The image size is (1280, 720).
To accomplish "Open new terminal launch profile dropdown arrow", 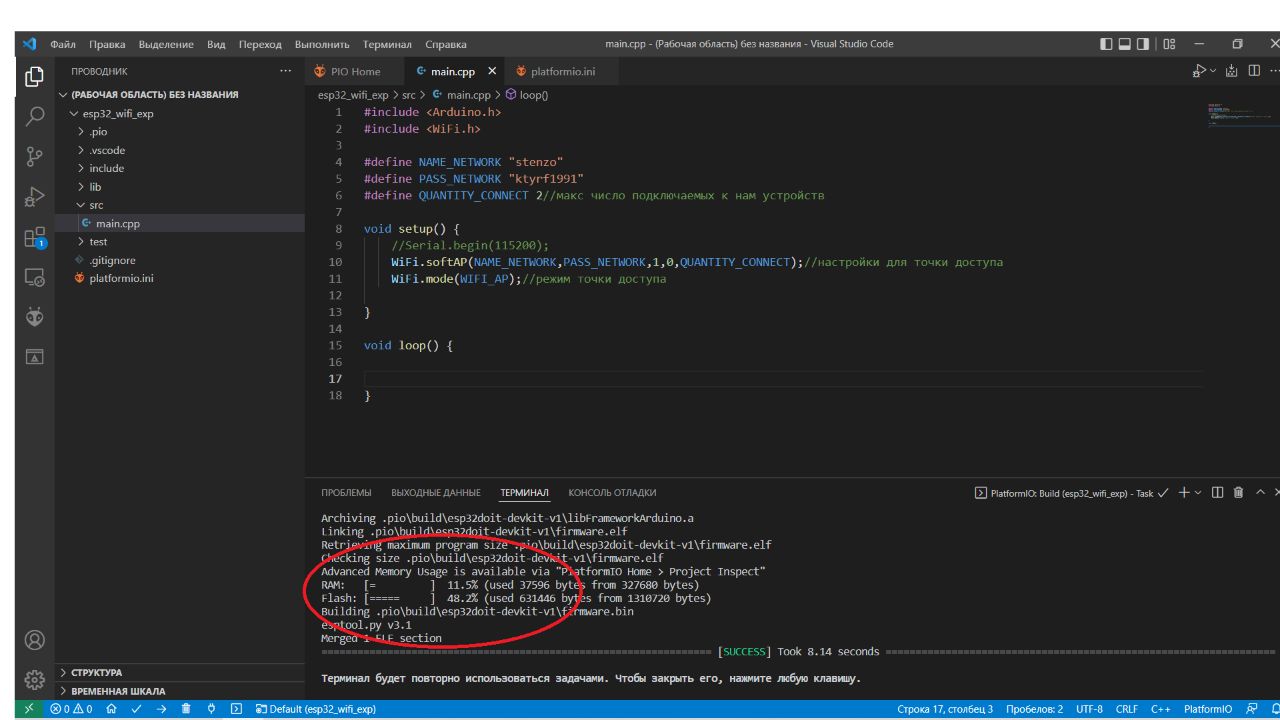I will [1198, 493].
